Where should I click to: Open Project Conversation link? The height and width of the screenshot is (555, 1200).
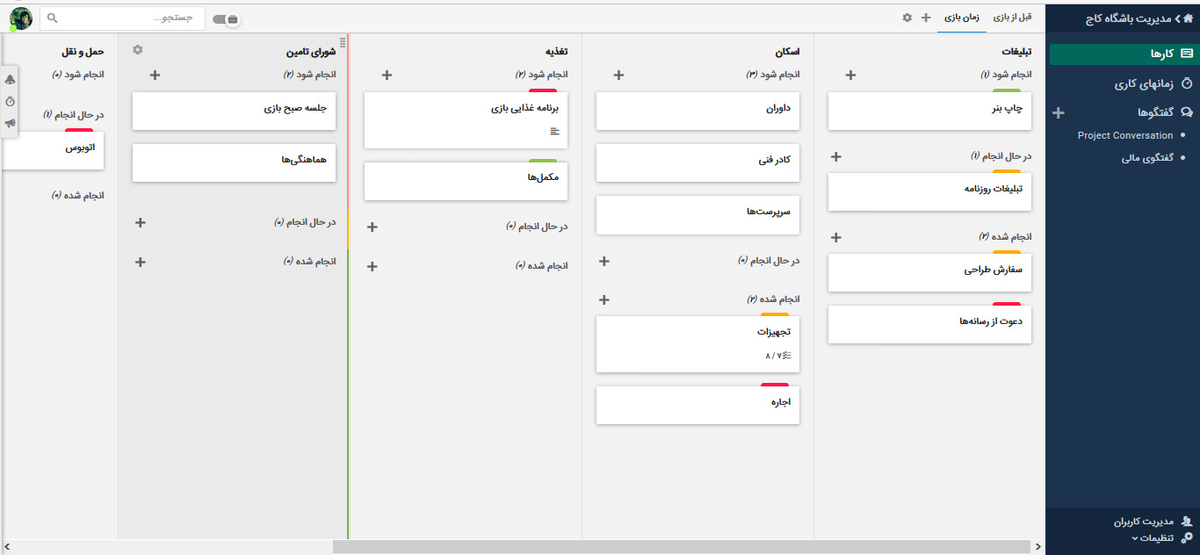point(1125,135)
